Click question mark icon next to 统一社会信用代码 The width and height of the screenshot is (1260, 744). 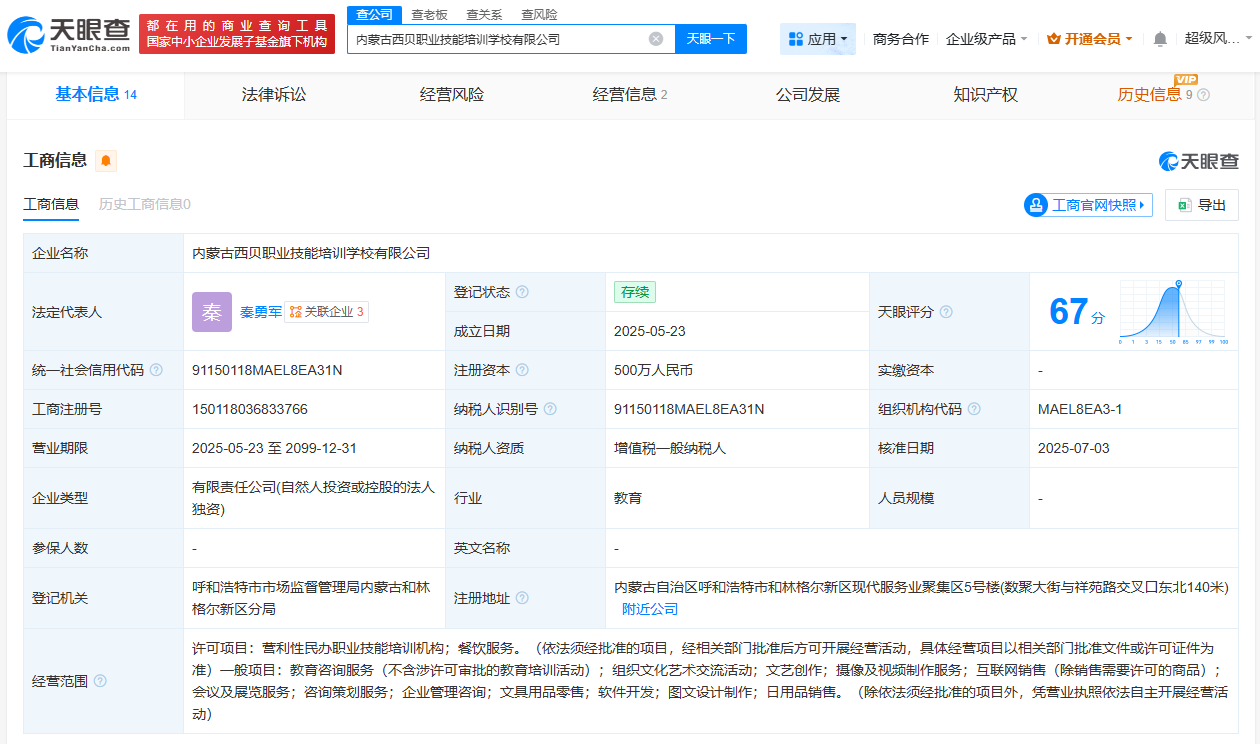[x=156, y=370]
